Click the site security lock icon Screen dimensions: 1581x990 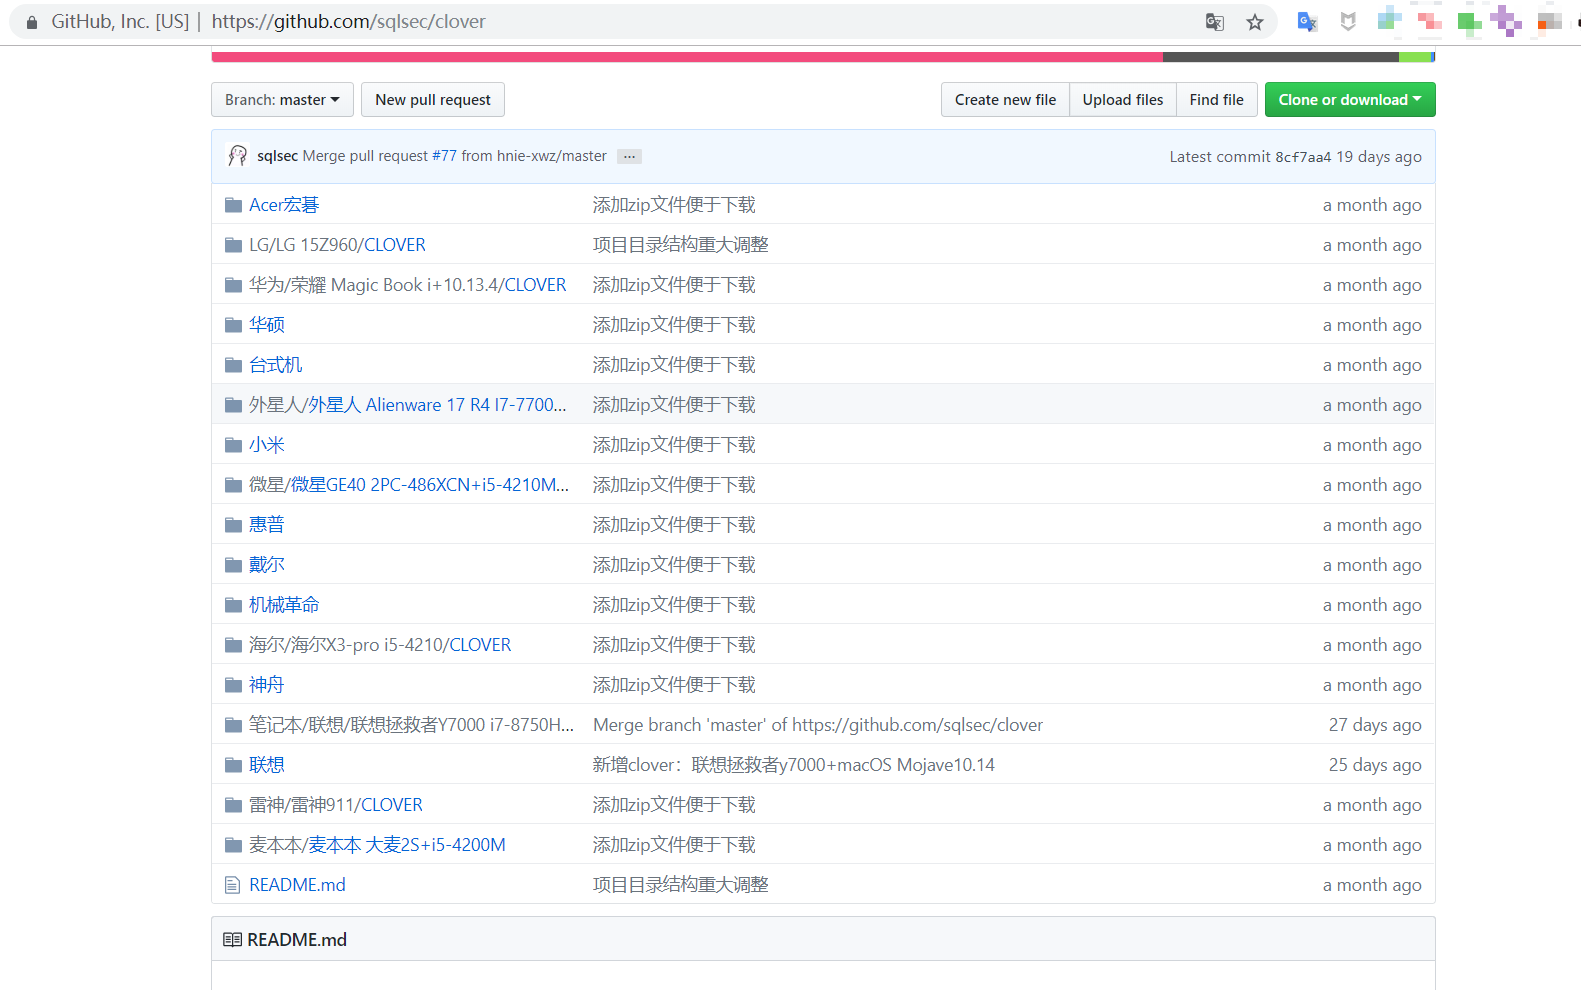[32, 22]
